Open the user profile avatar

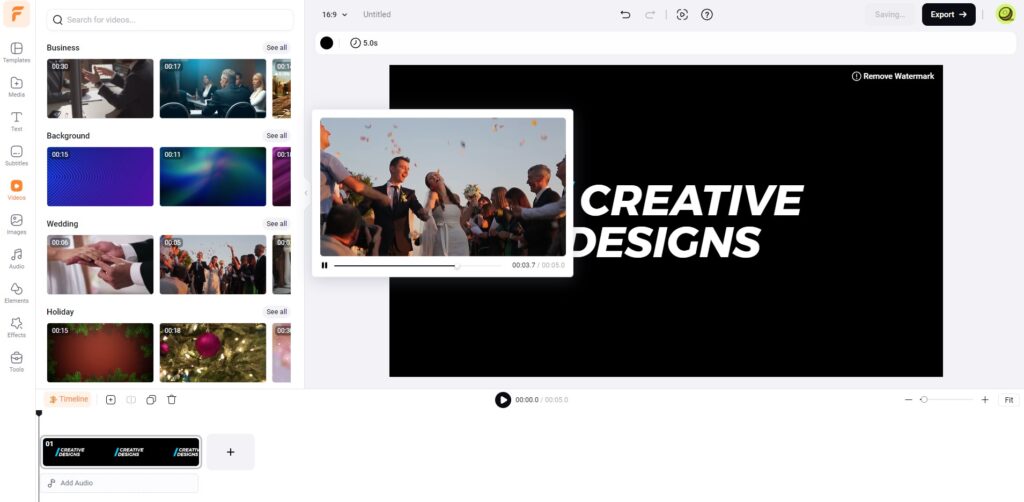click(1005, 14)
